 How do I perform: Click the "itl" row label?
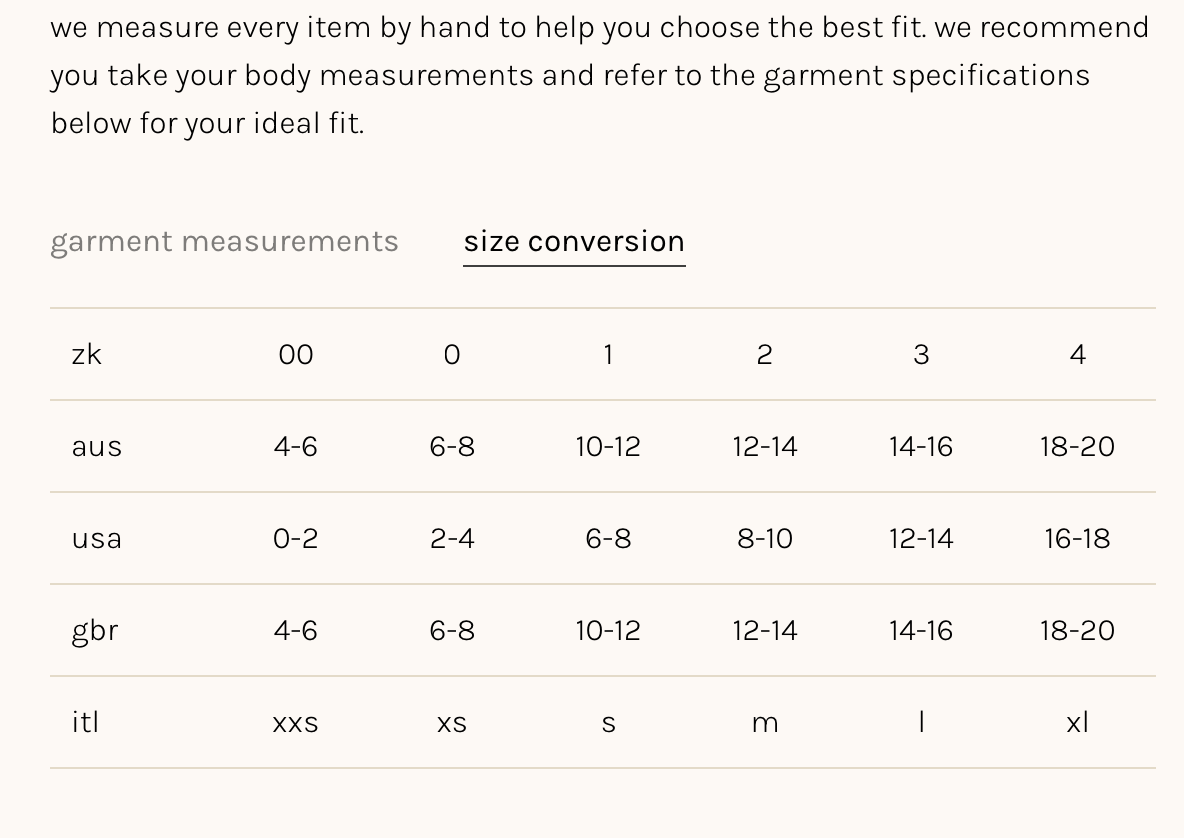85,722
